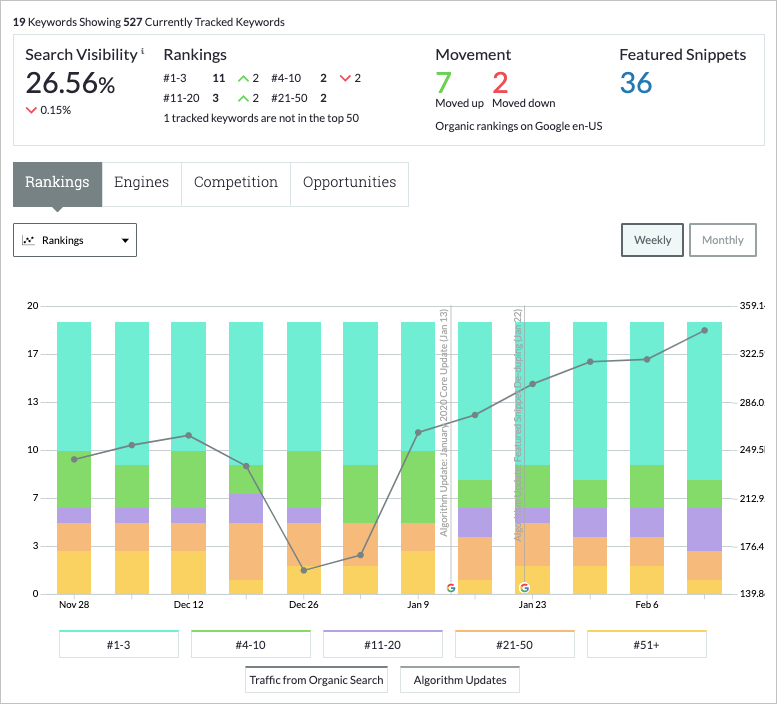Toggle the #1-3 legend series

click(x=119, y=646)
